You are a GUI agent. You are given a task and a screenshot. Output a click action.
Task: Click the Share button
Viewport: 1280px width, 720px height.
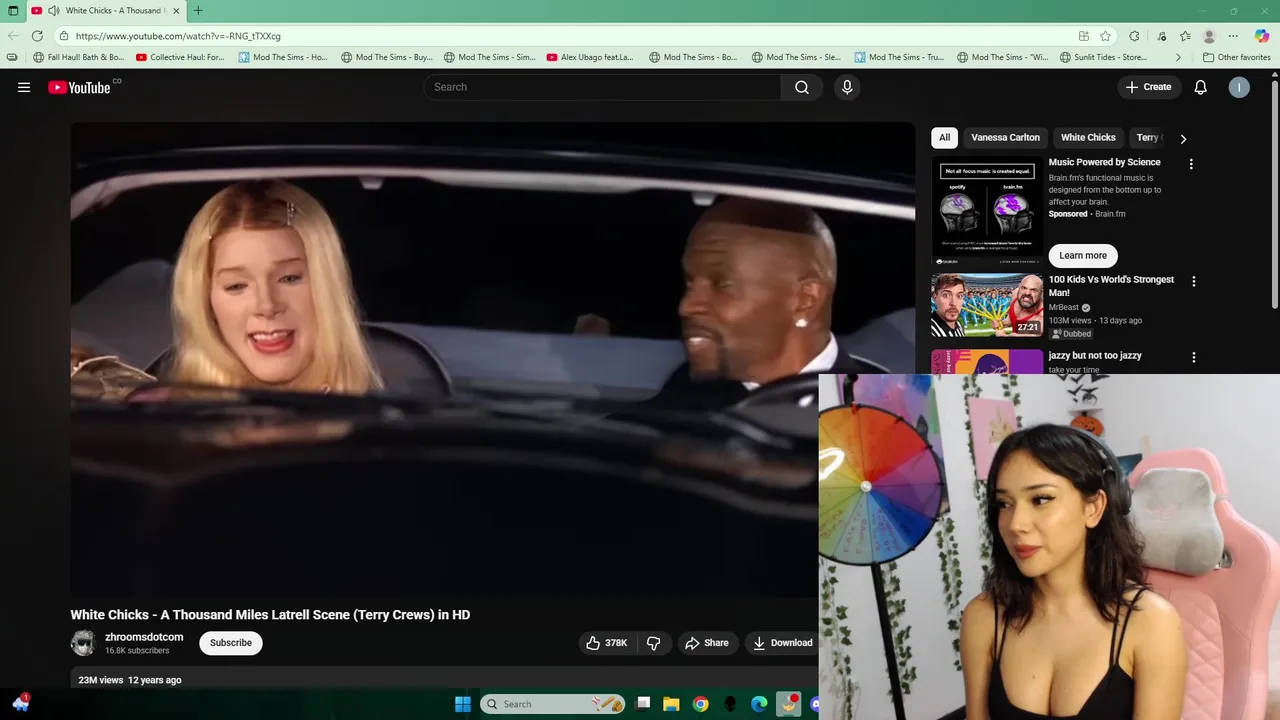pos(706,643)
